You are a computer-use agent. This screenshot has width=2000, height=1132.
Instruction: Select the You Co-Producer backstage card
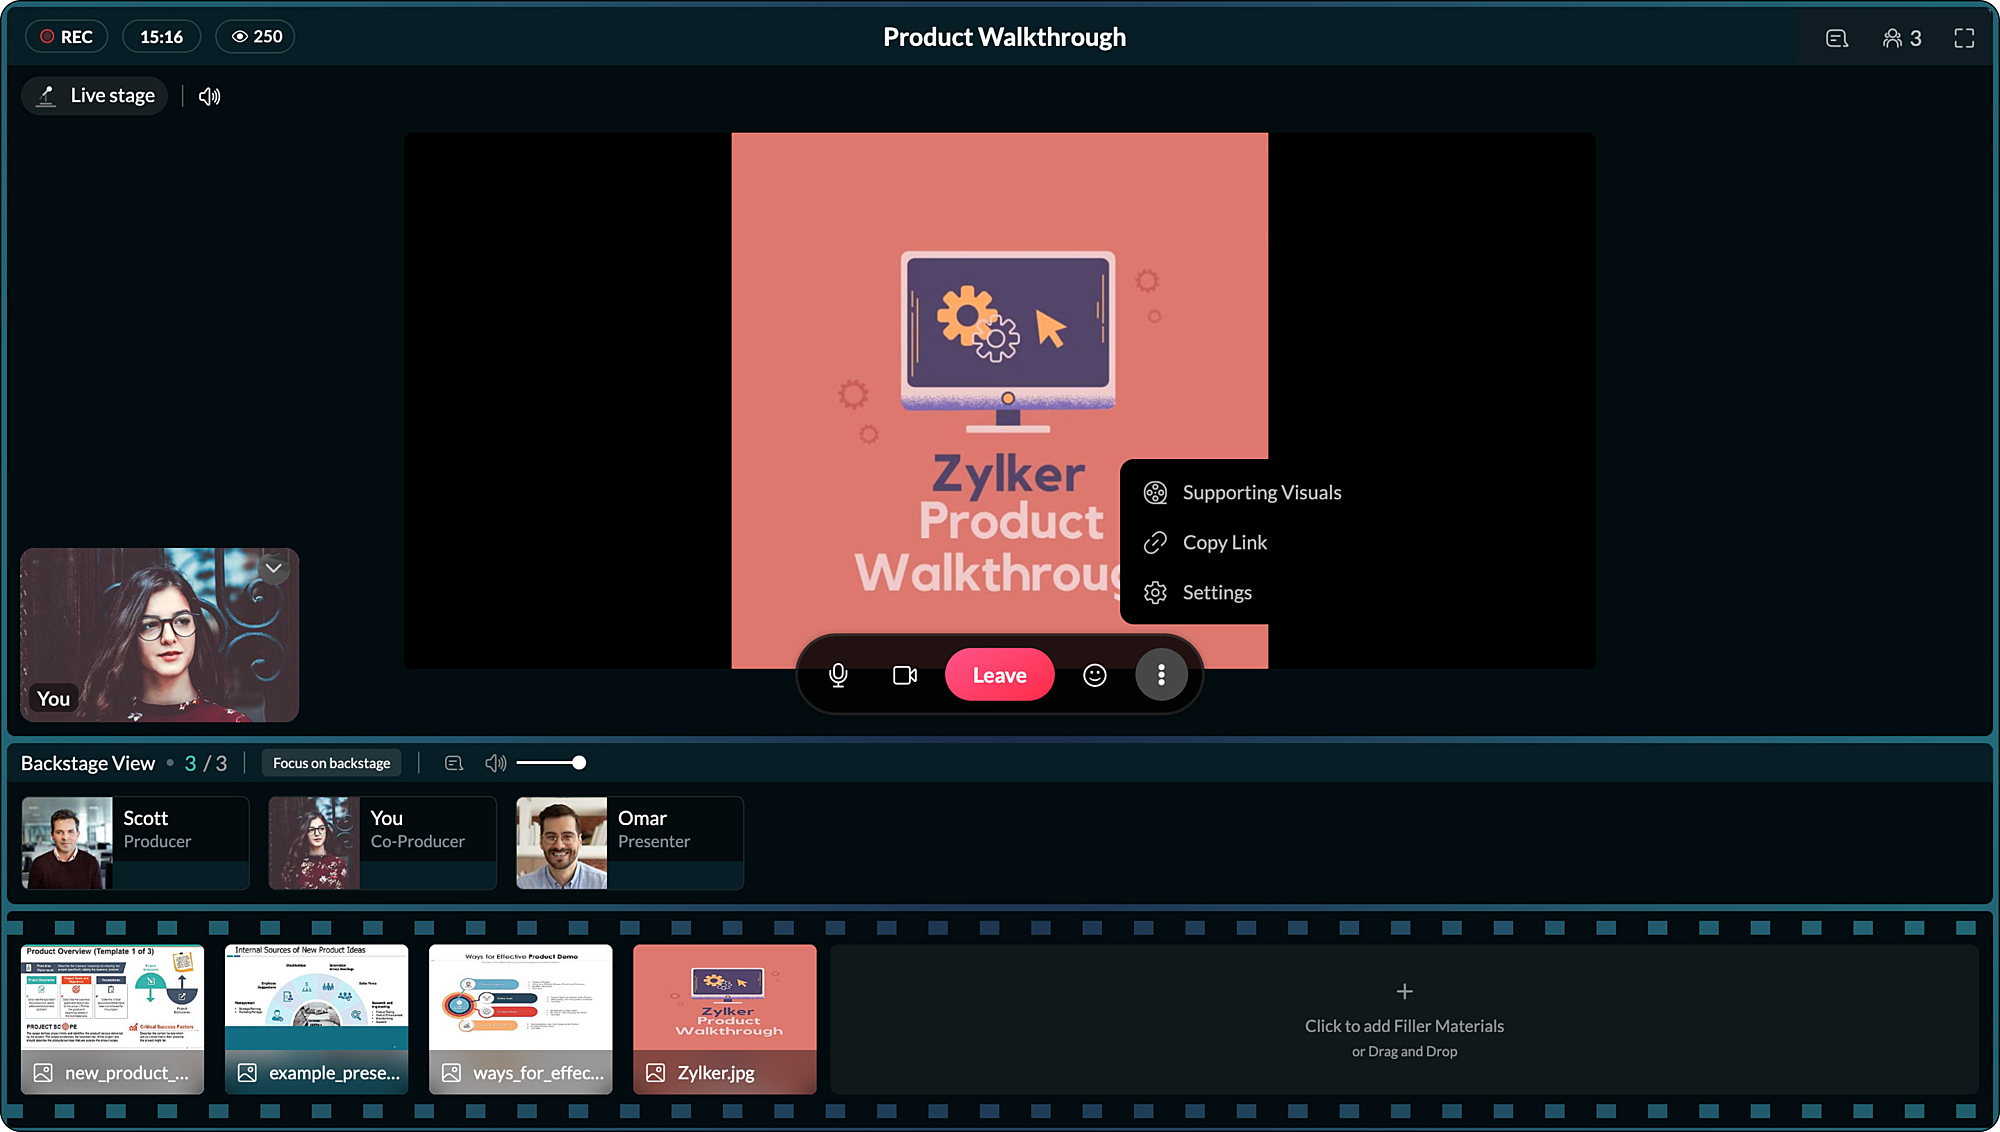tap(382, 843)
